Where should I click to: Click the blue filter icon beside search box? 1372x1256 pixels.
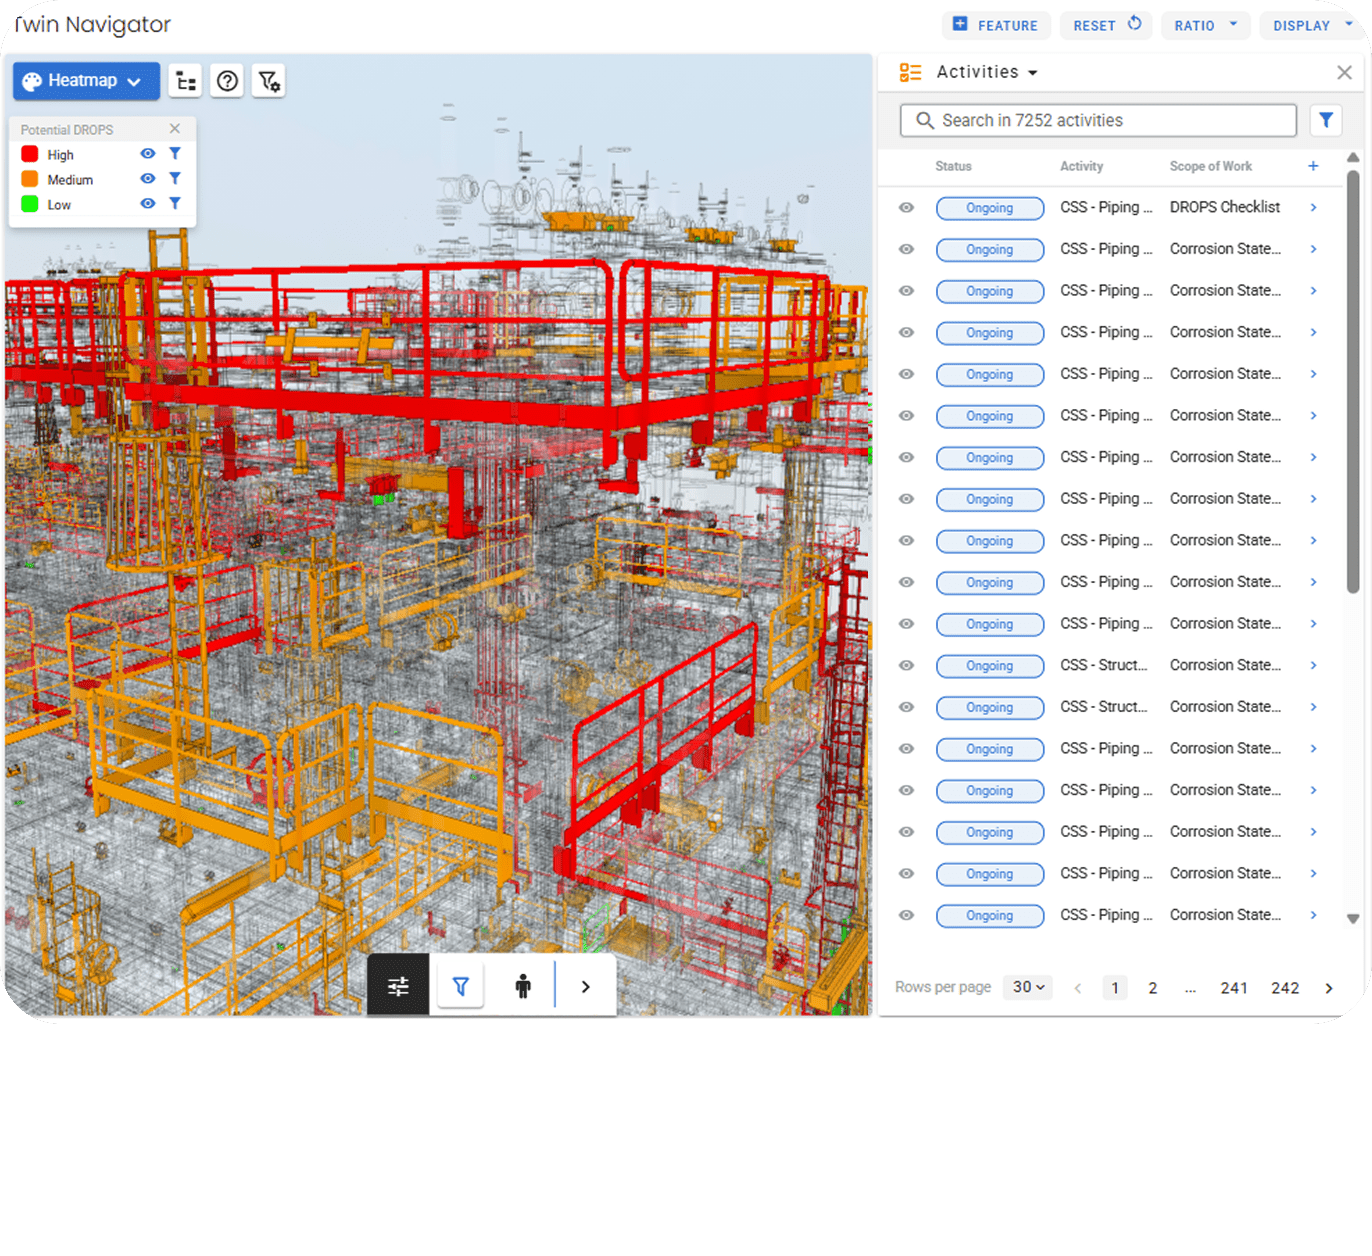[1325, 120]
